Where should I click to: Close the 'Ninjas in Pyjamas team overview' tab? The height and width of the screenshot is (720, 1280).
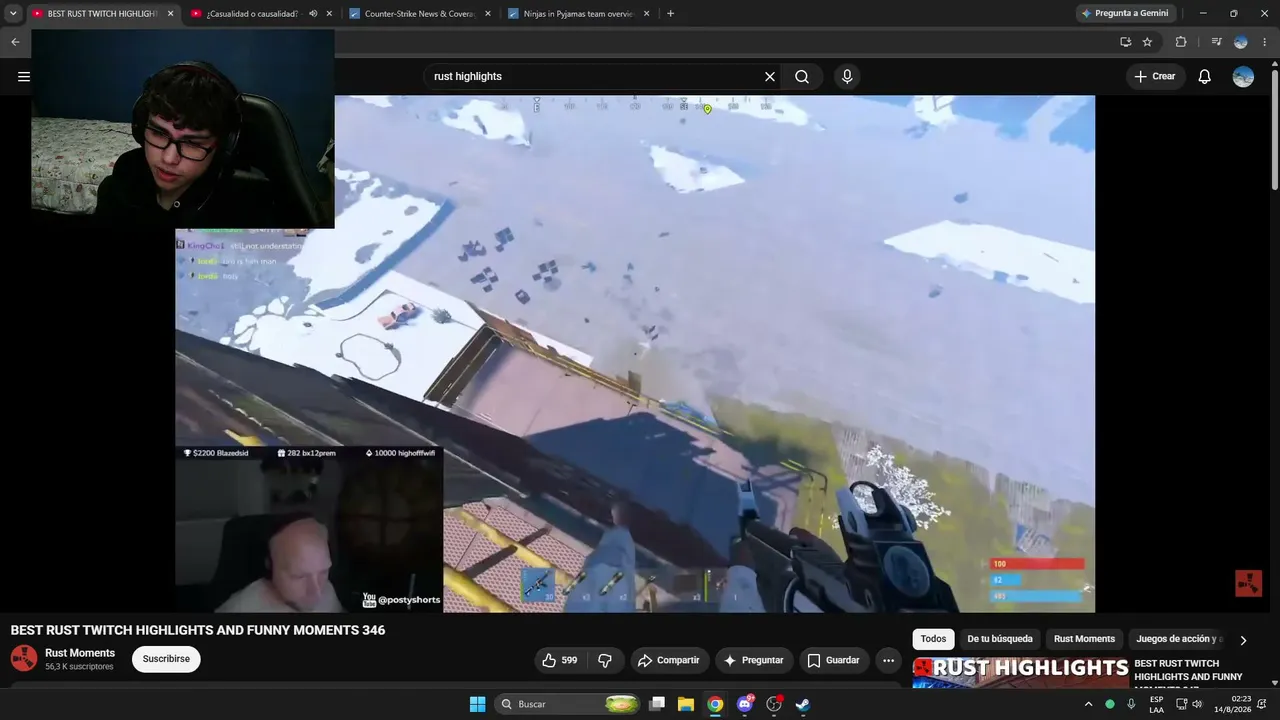(x=647, y=14)
